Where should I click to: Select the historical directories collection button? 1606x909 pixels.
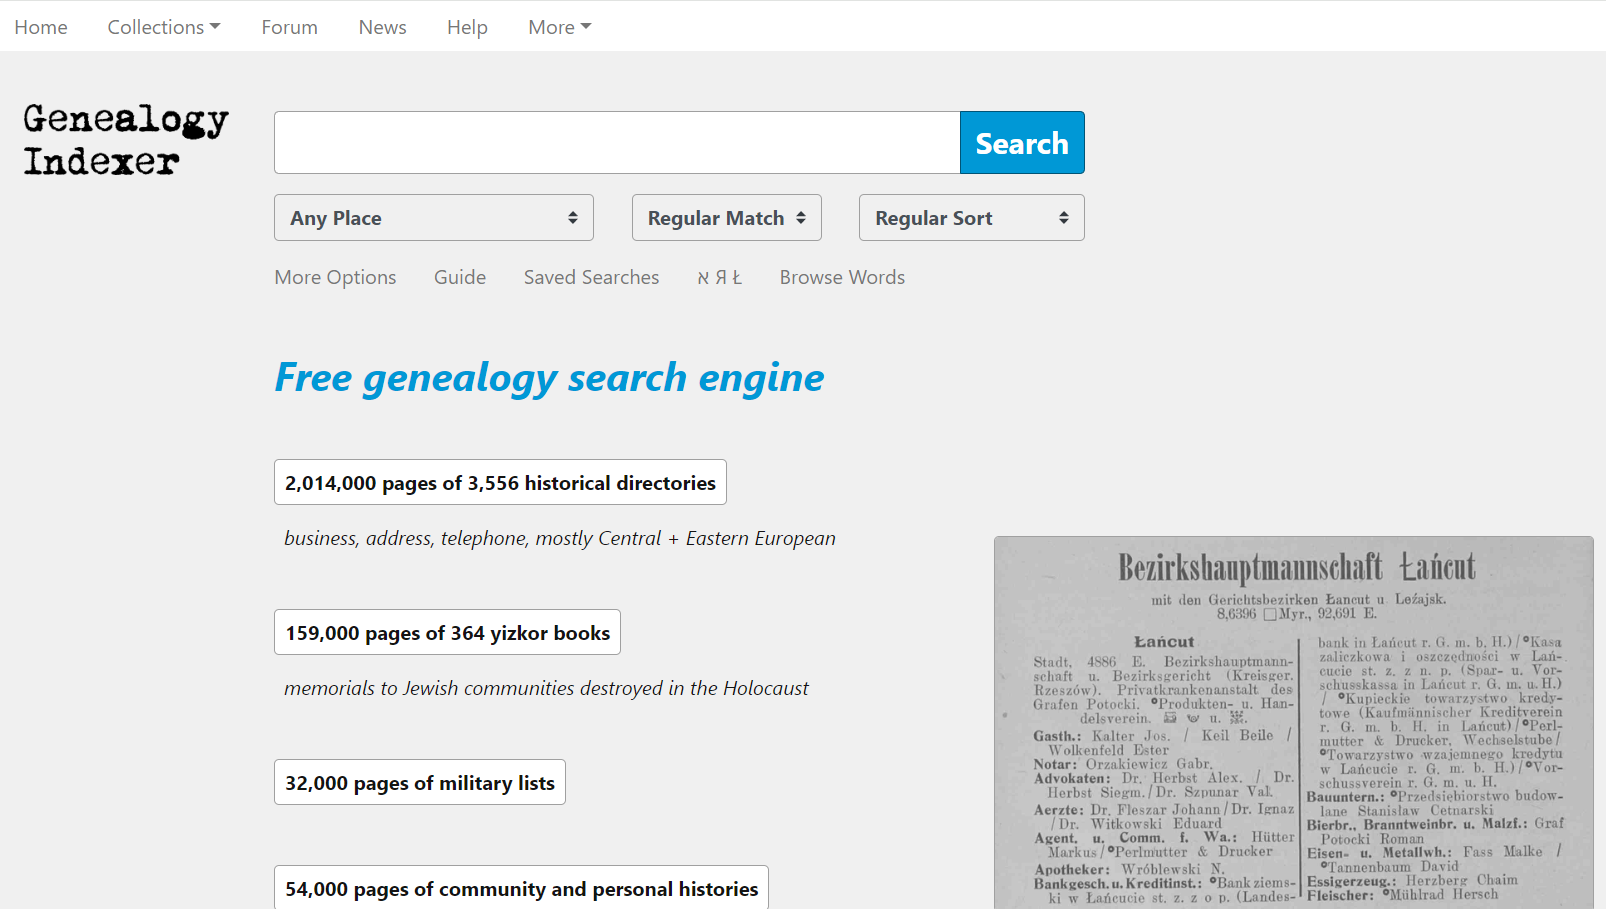tap(500, 483)
